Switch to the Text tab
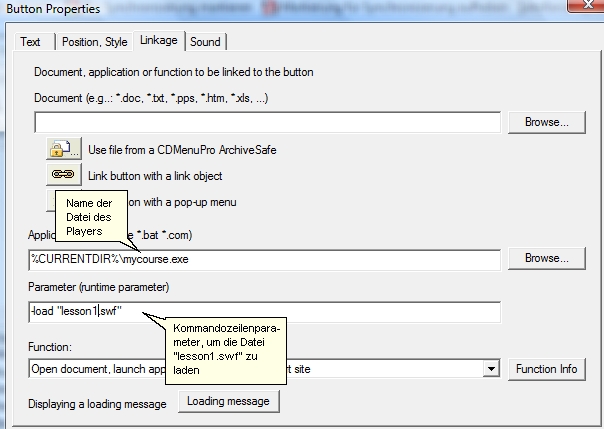 [x=31, y=42]
